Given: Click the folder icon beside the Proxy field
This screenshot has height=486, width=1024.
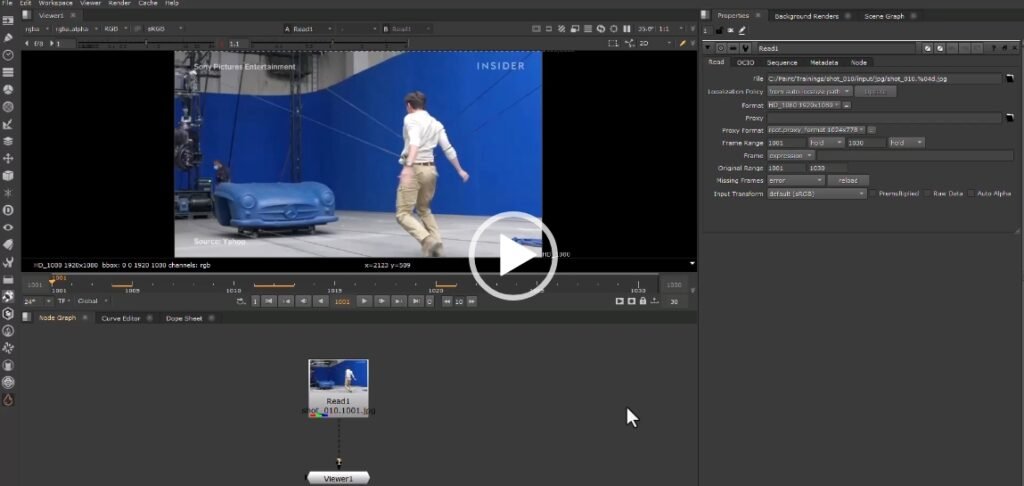Looking at the screenshot, I should tap(1010, 118).
